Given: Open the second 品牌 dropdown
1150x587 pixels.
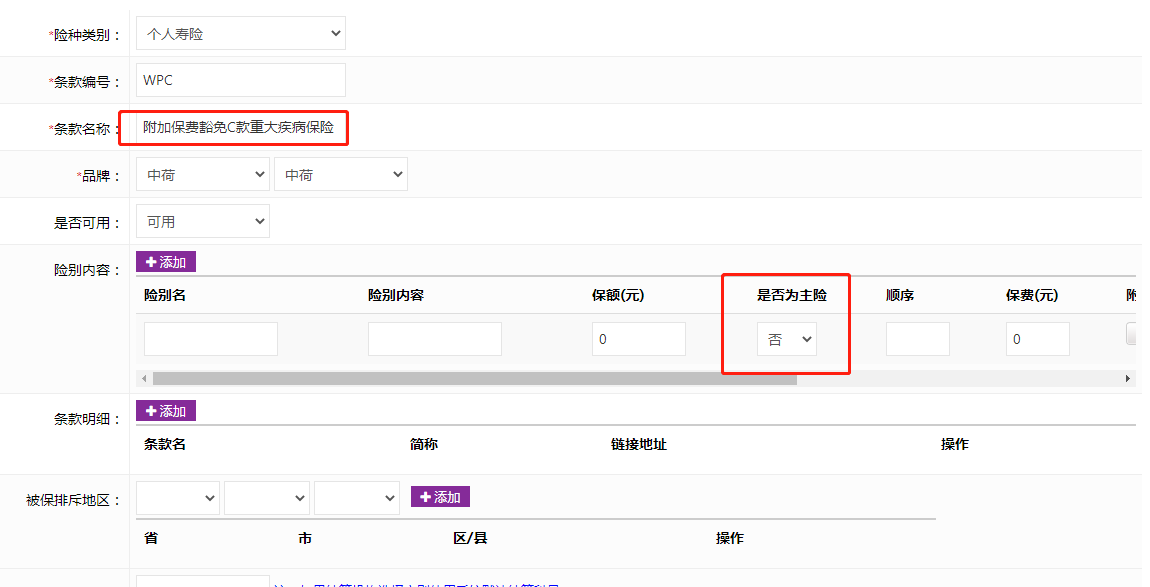Looking at the screenshot, I should pos(340,175).
